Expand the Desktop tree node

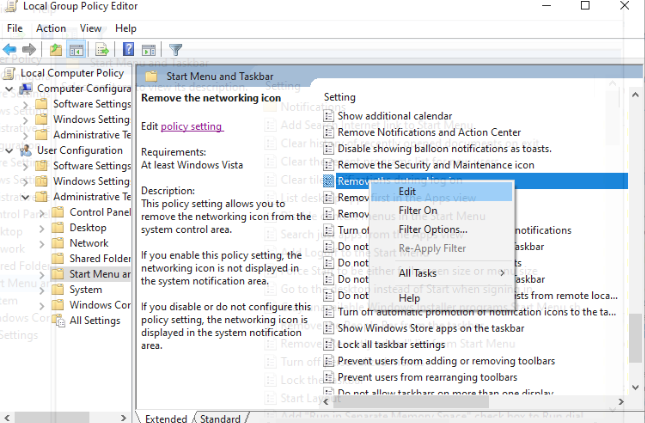tap(42, 228)
